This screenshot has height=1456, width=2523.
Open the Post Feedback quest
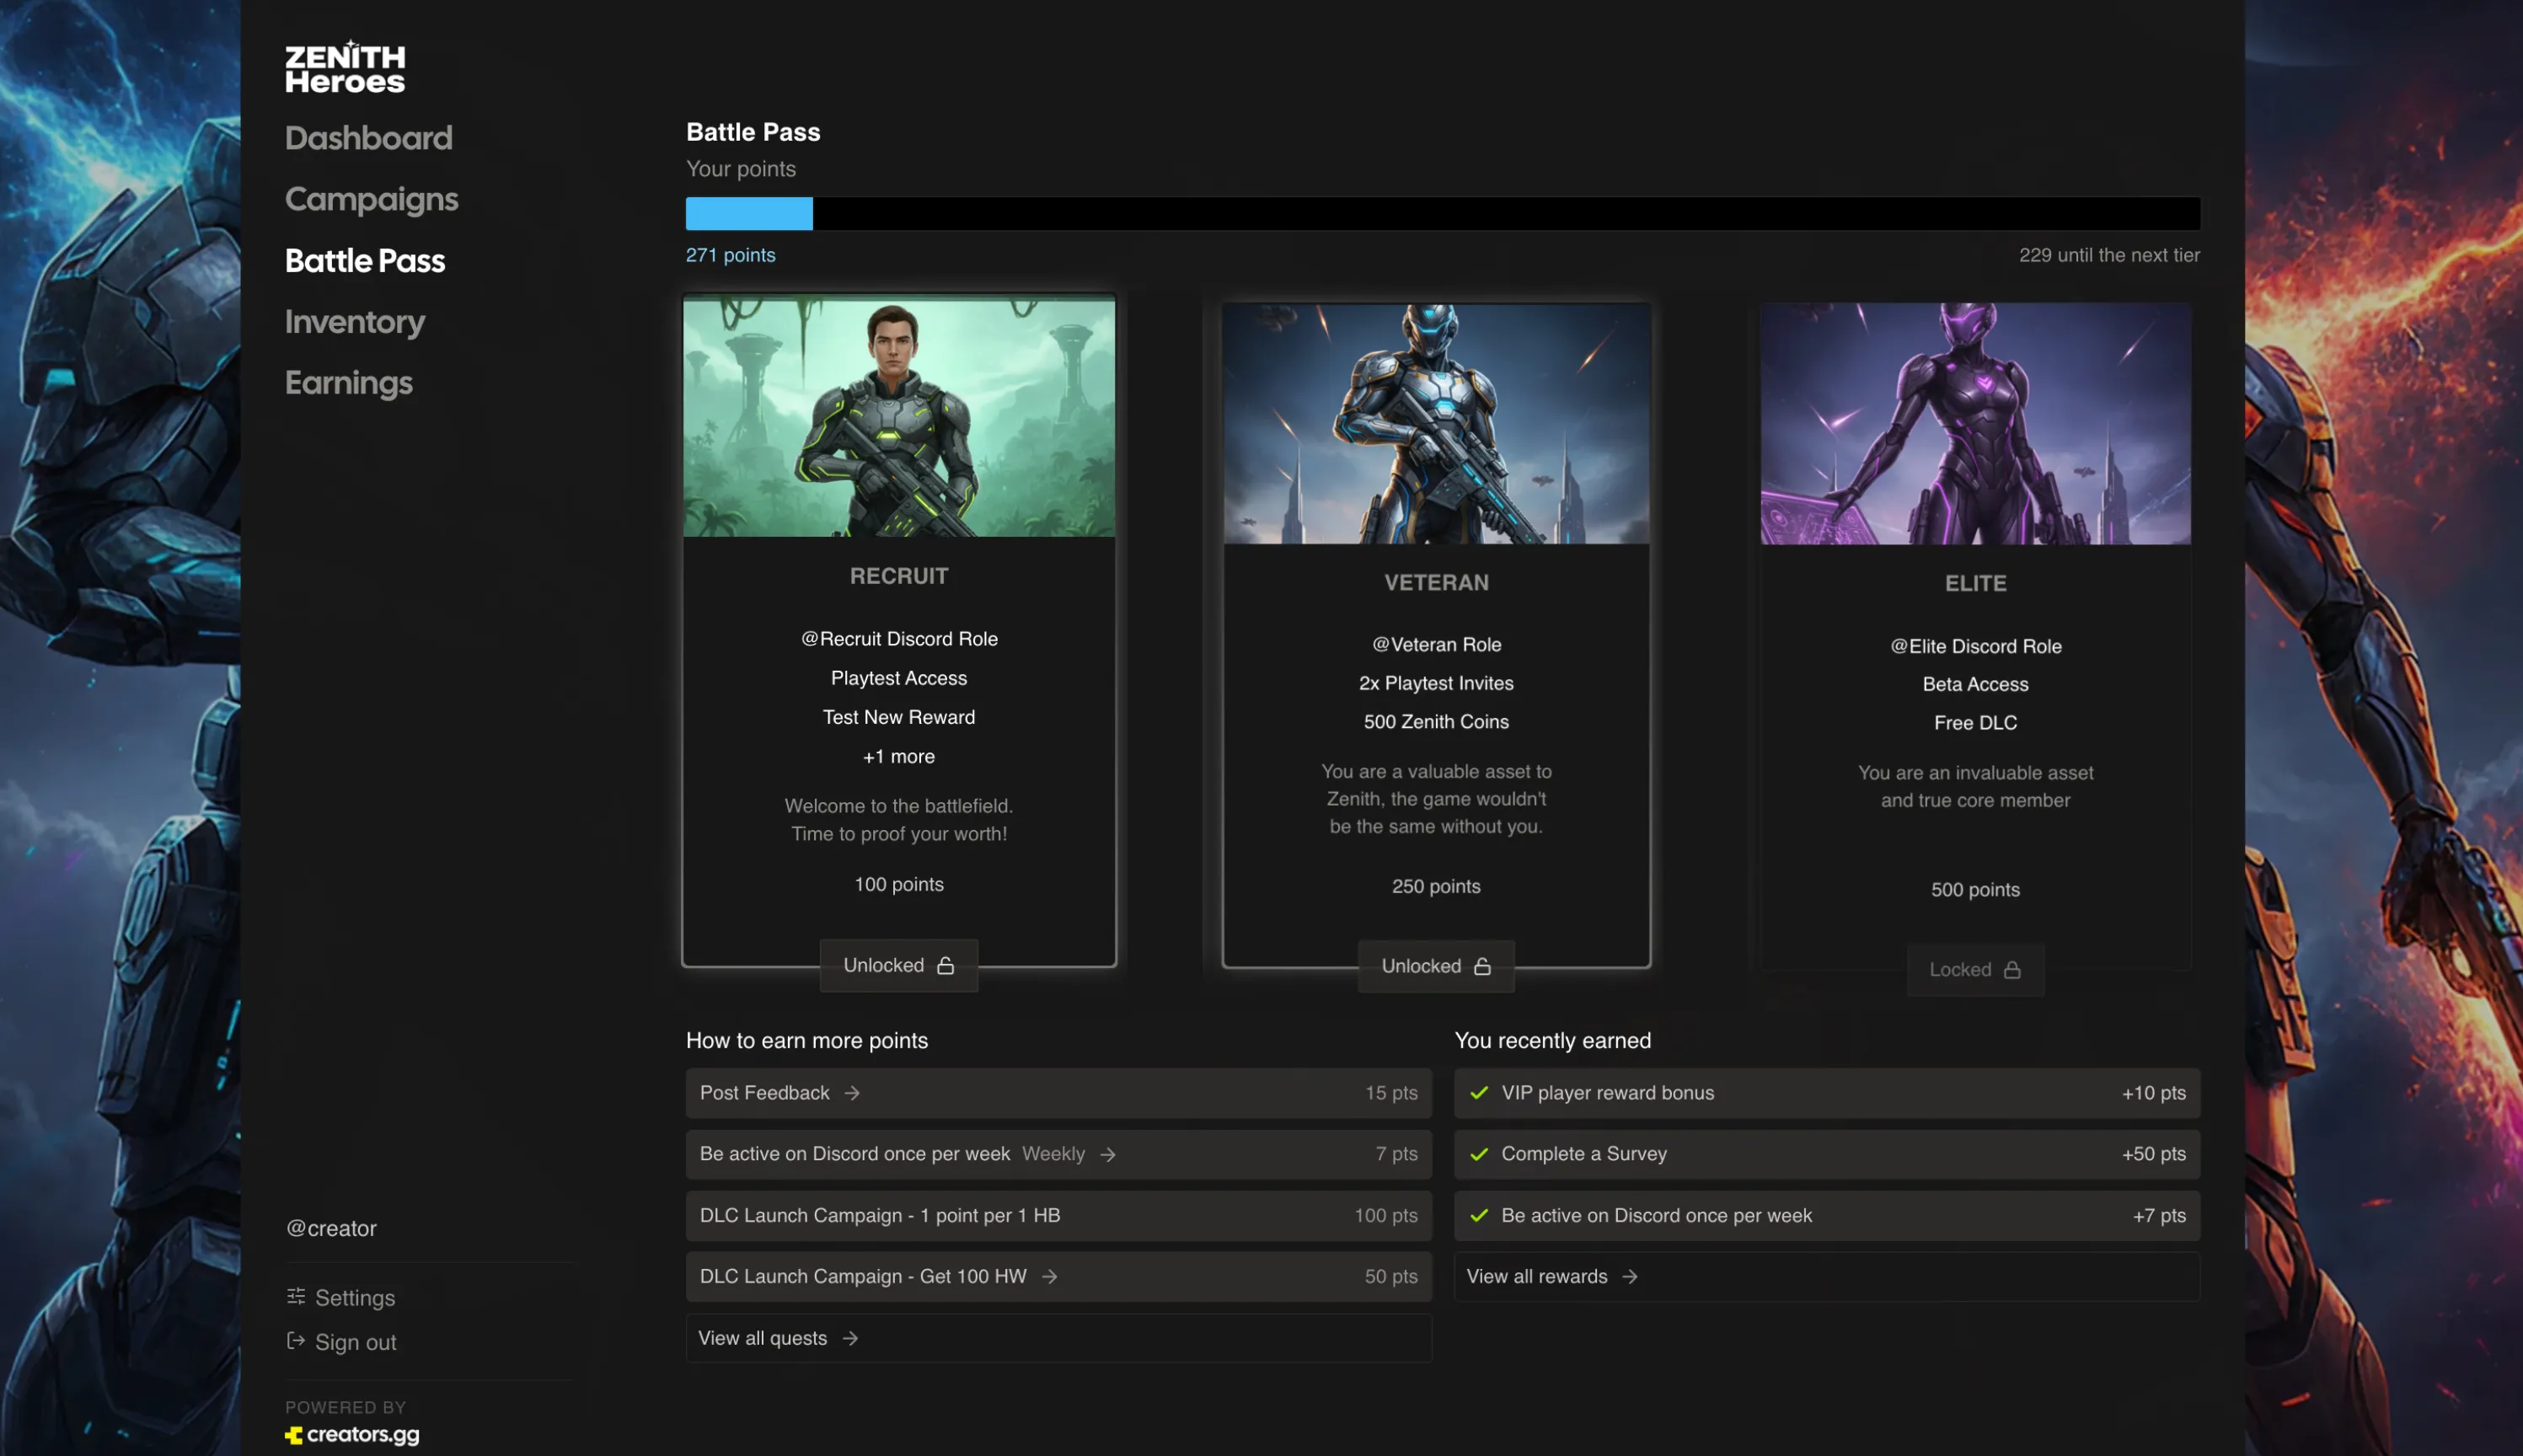1058,1093
